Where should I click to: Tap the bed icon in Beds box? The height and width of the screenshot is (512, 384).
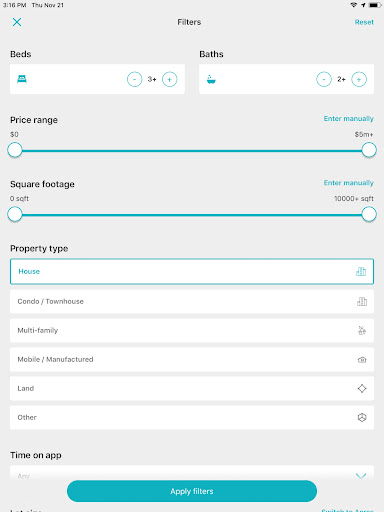(22, 79)
